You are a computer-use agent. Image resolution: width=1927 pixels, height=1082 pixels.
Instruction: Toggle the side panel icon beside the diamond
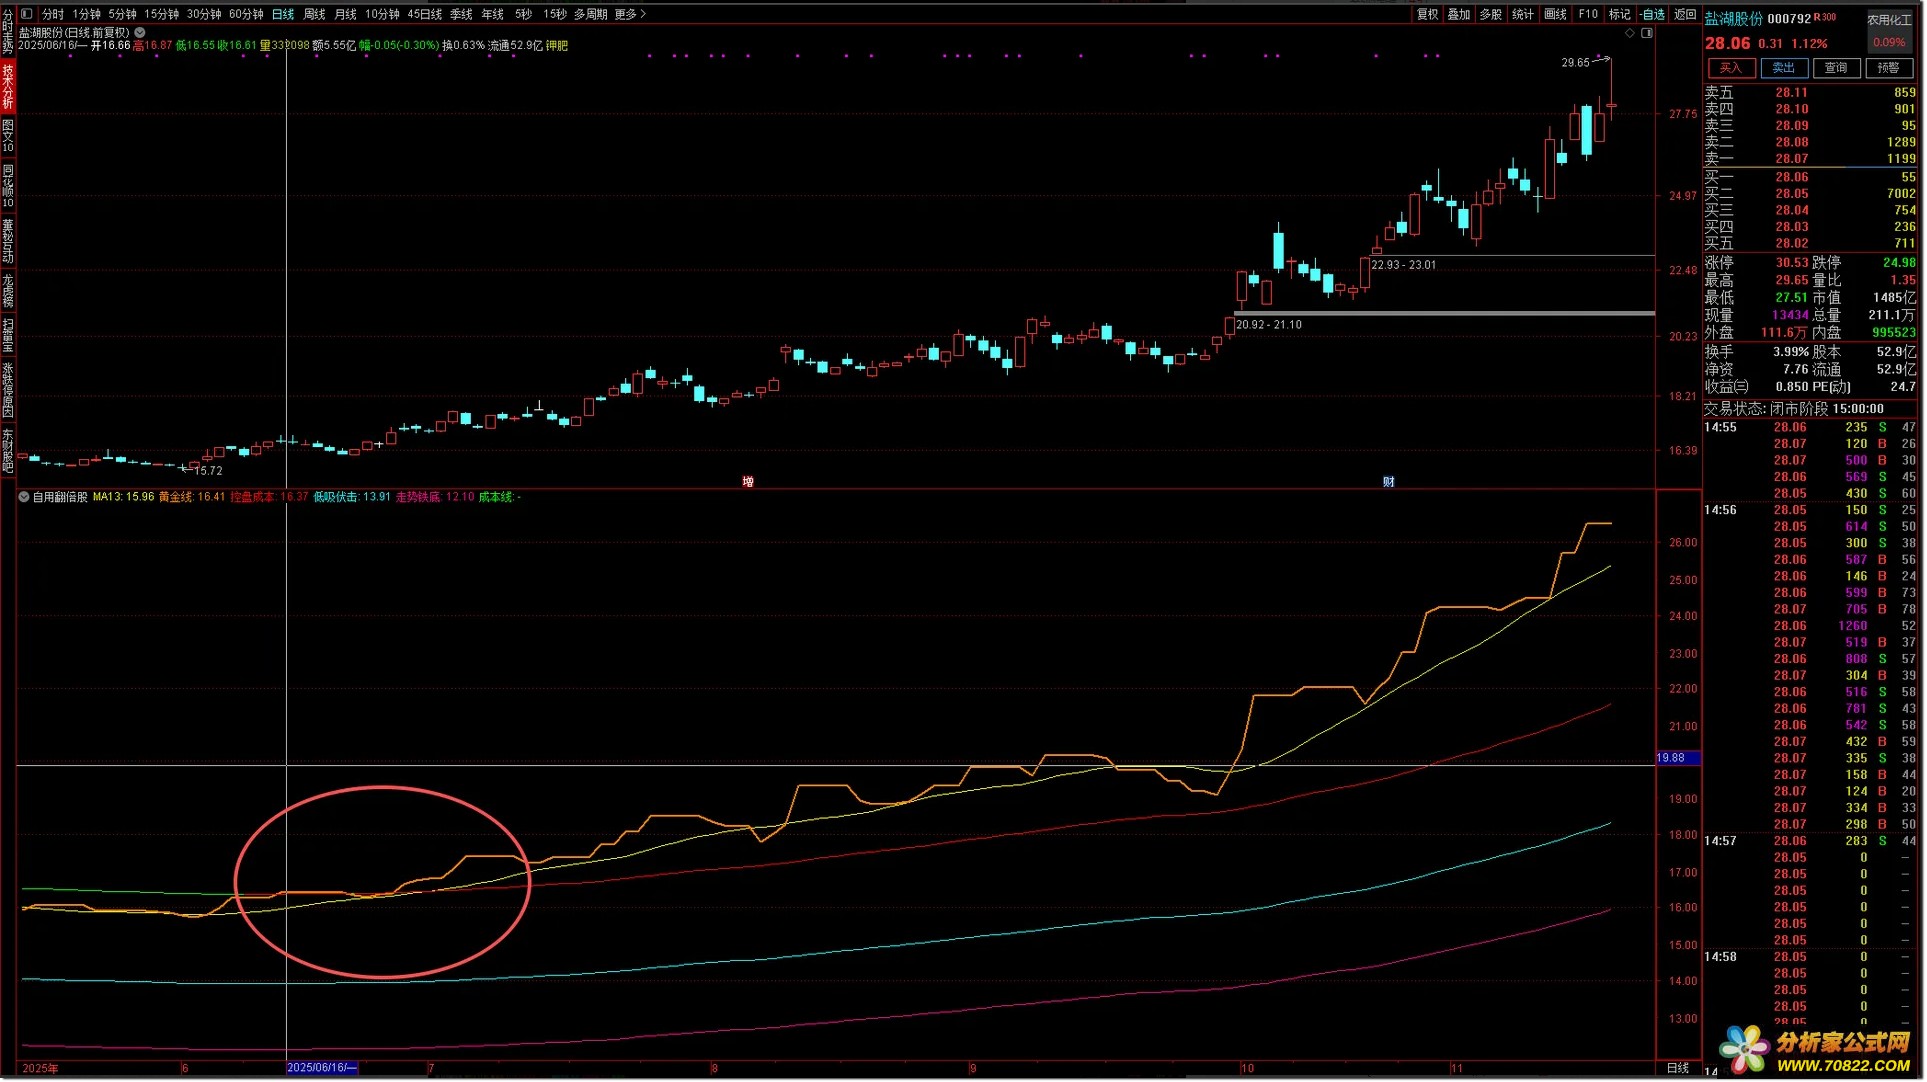[1647, 33]
